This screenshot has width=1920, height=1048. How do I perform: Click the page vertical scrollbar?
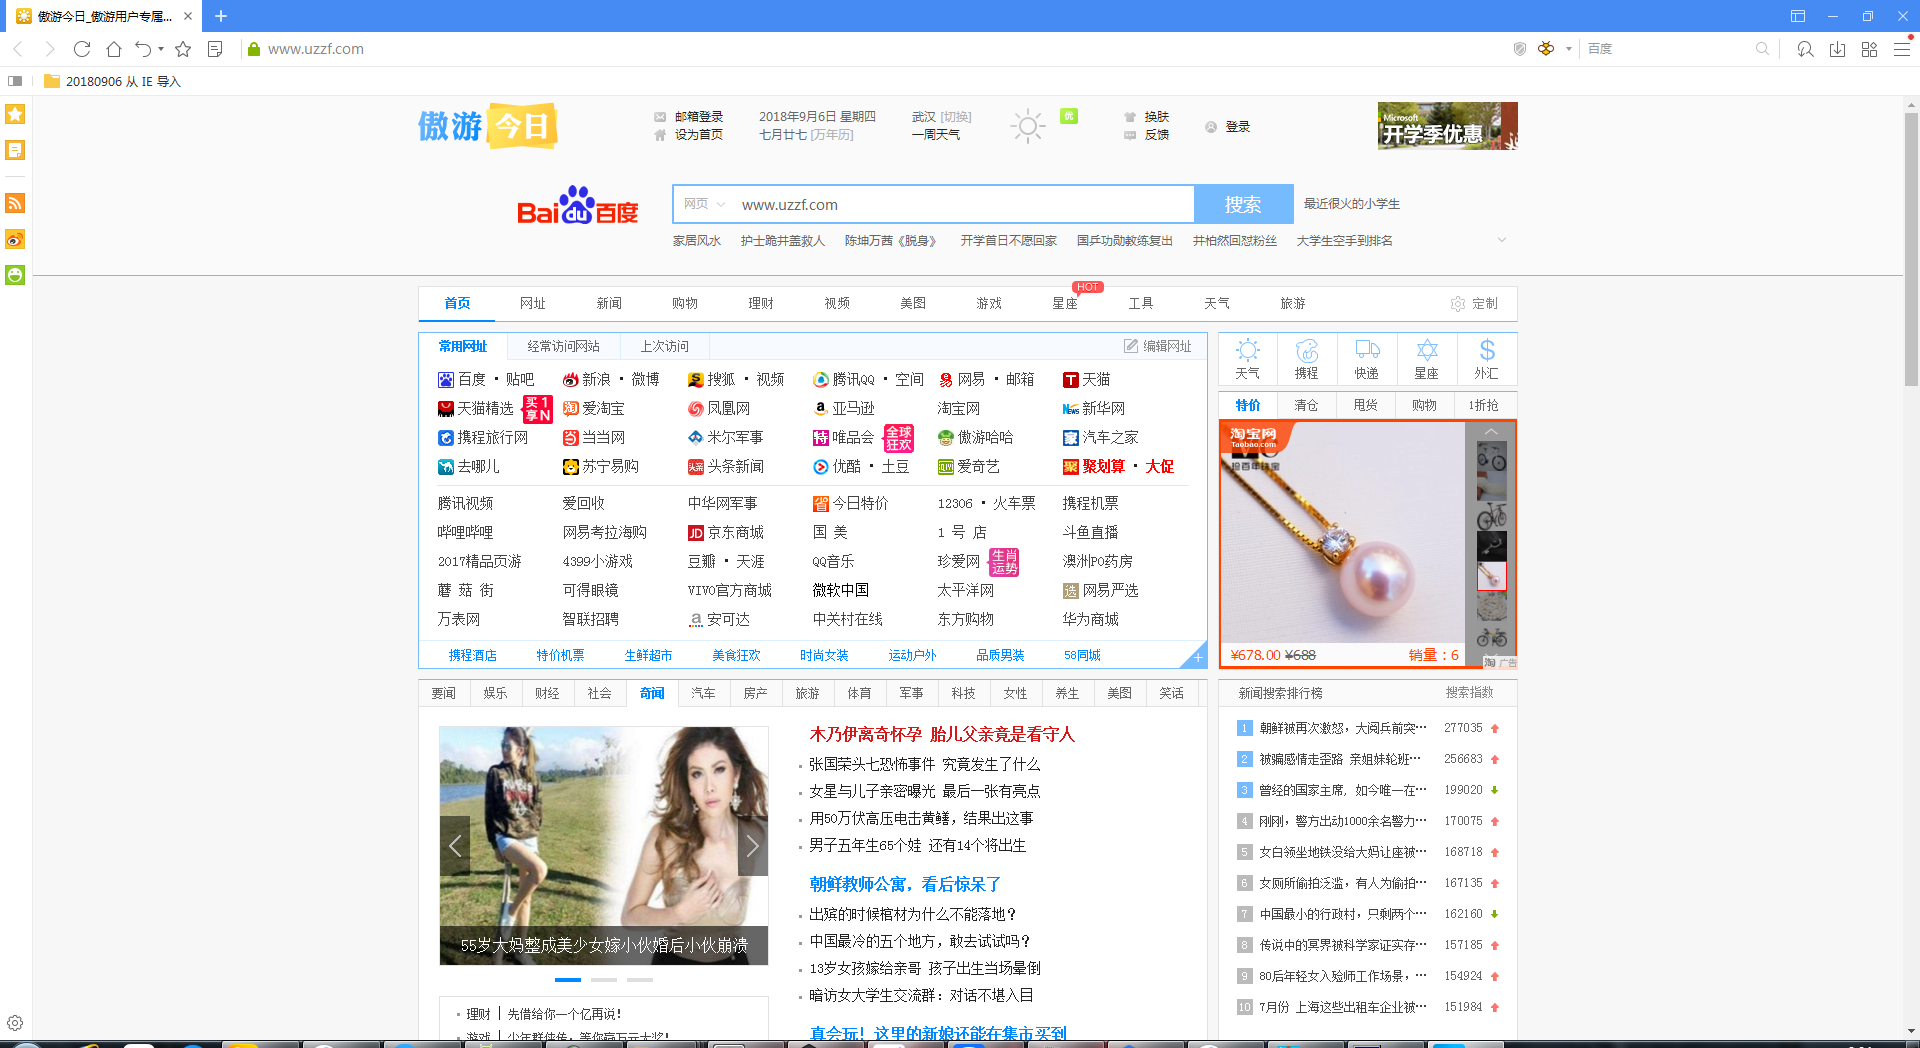1911,248
